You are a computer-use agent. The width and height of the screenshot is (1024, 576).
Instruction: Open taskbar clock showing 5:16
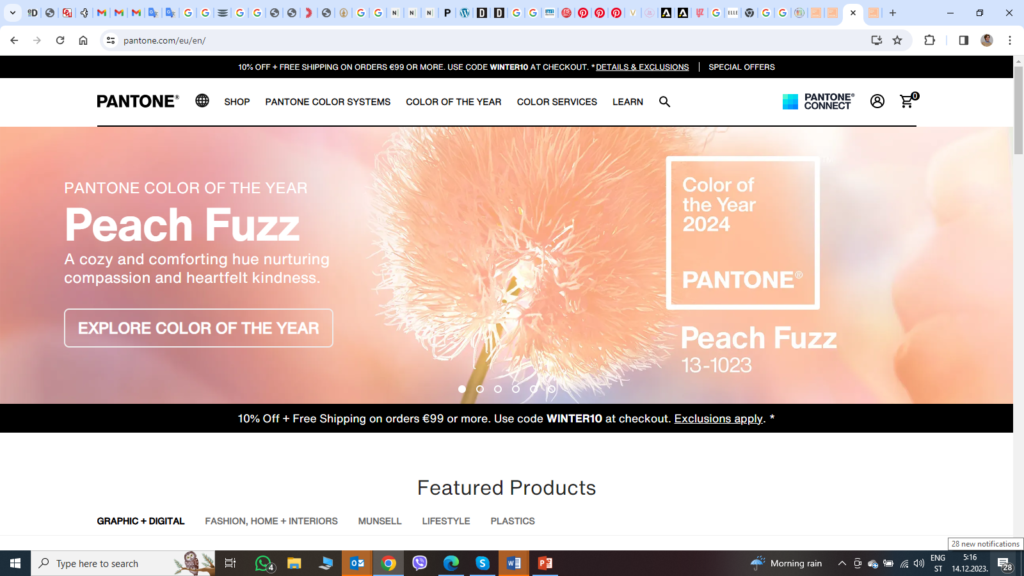click(970, 563)
